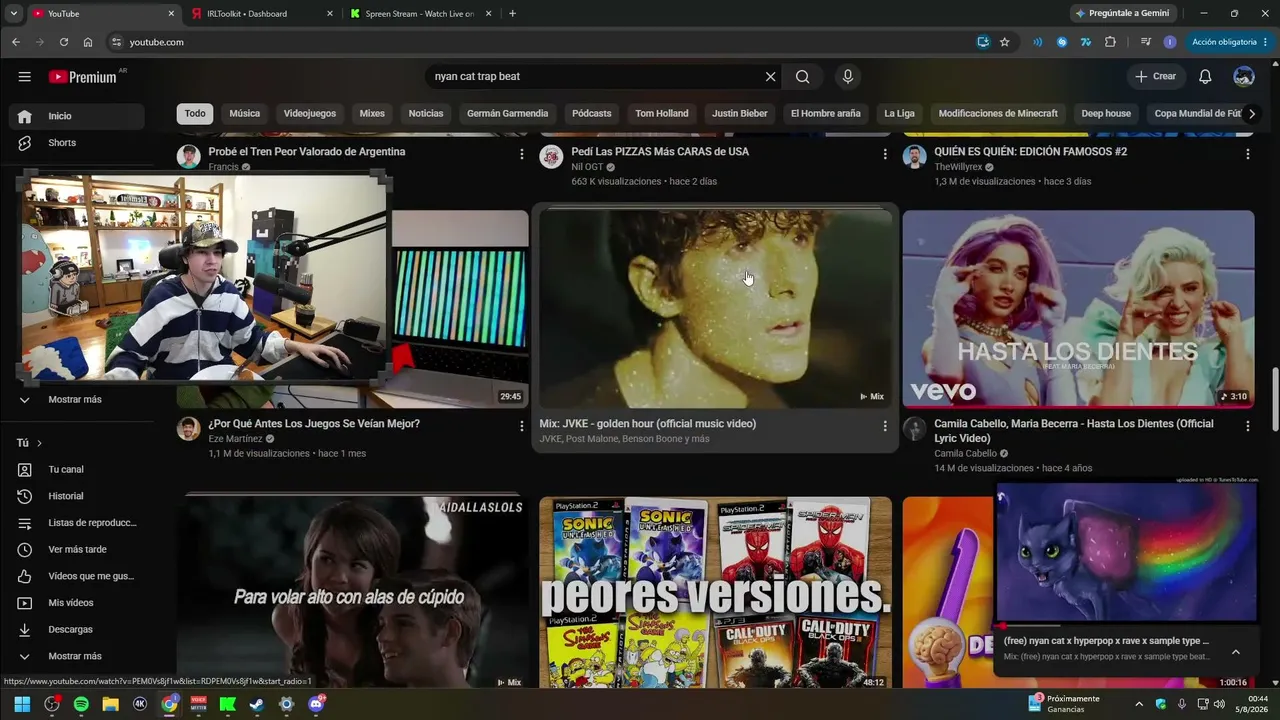Open a new browser tab

coord(513,14)
